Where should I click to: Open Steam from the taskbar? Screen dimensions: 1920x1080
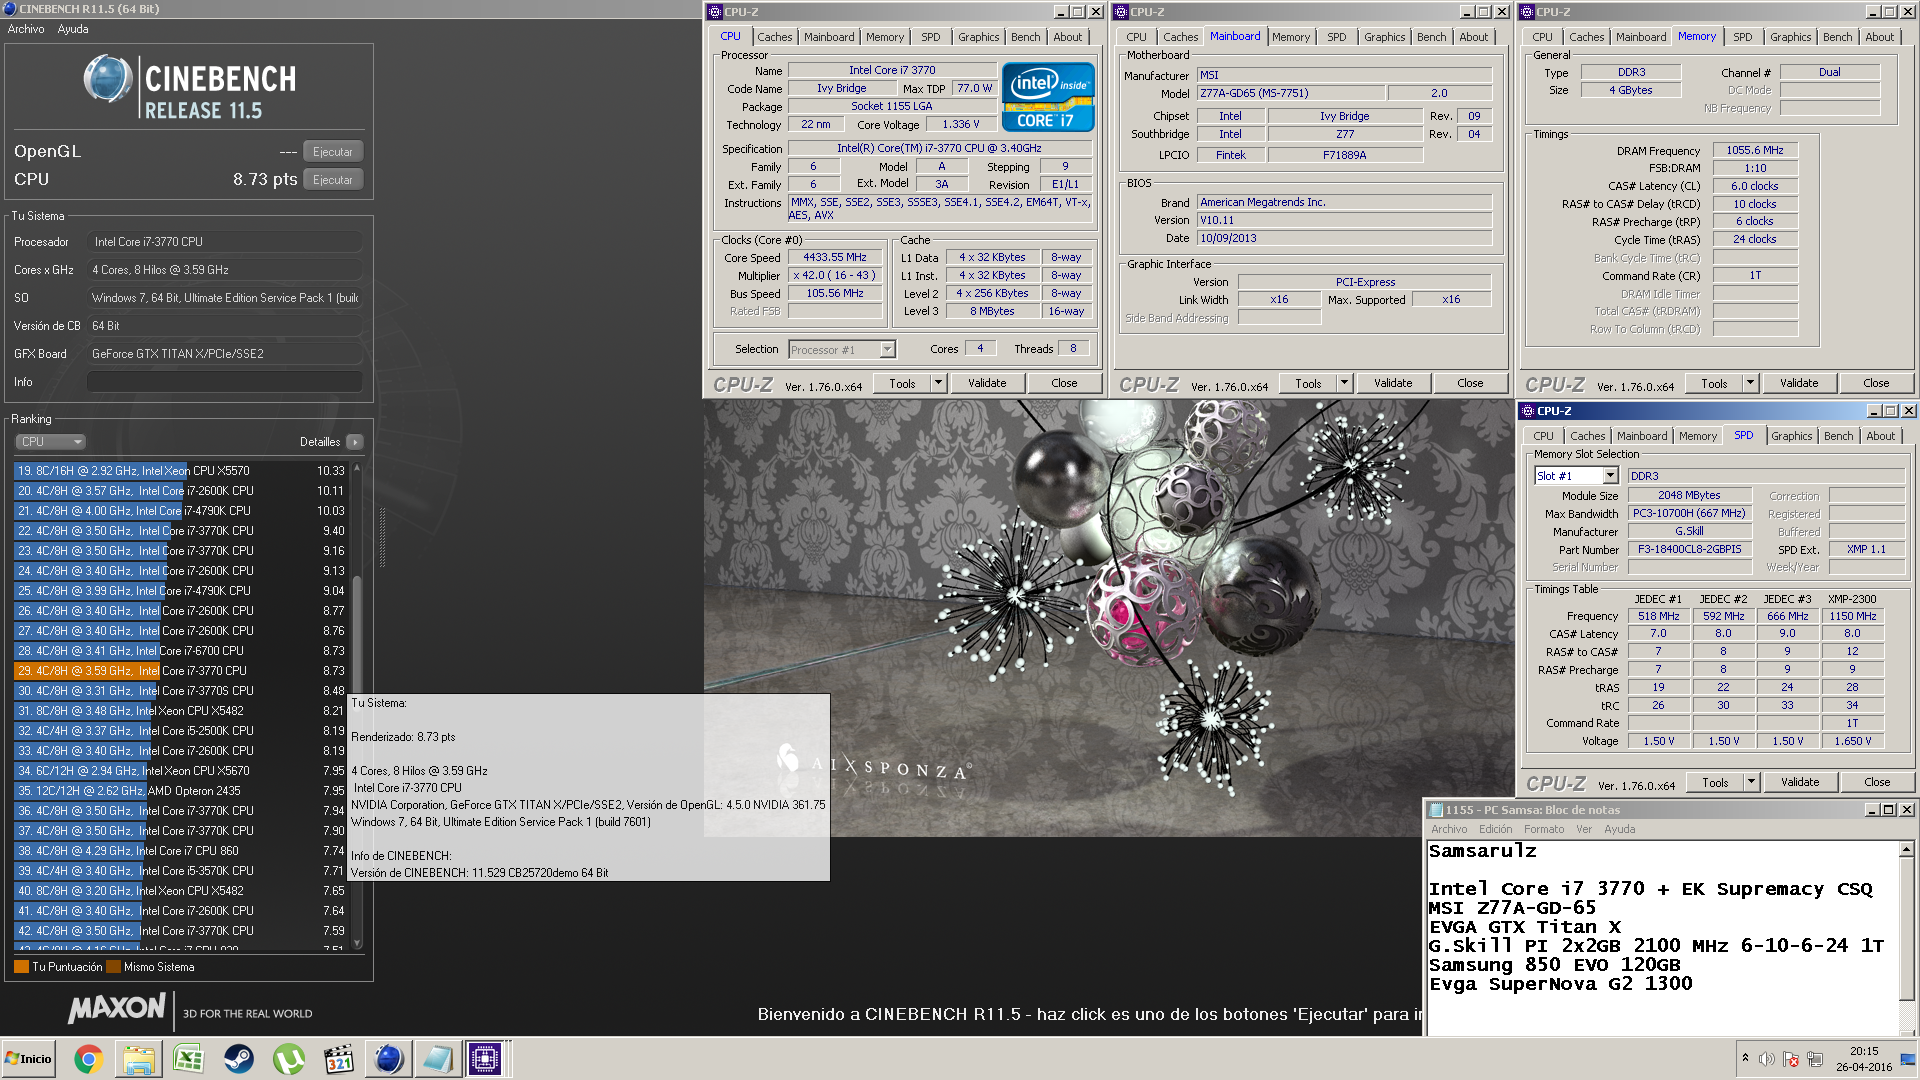tap(238, 1059)
